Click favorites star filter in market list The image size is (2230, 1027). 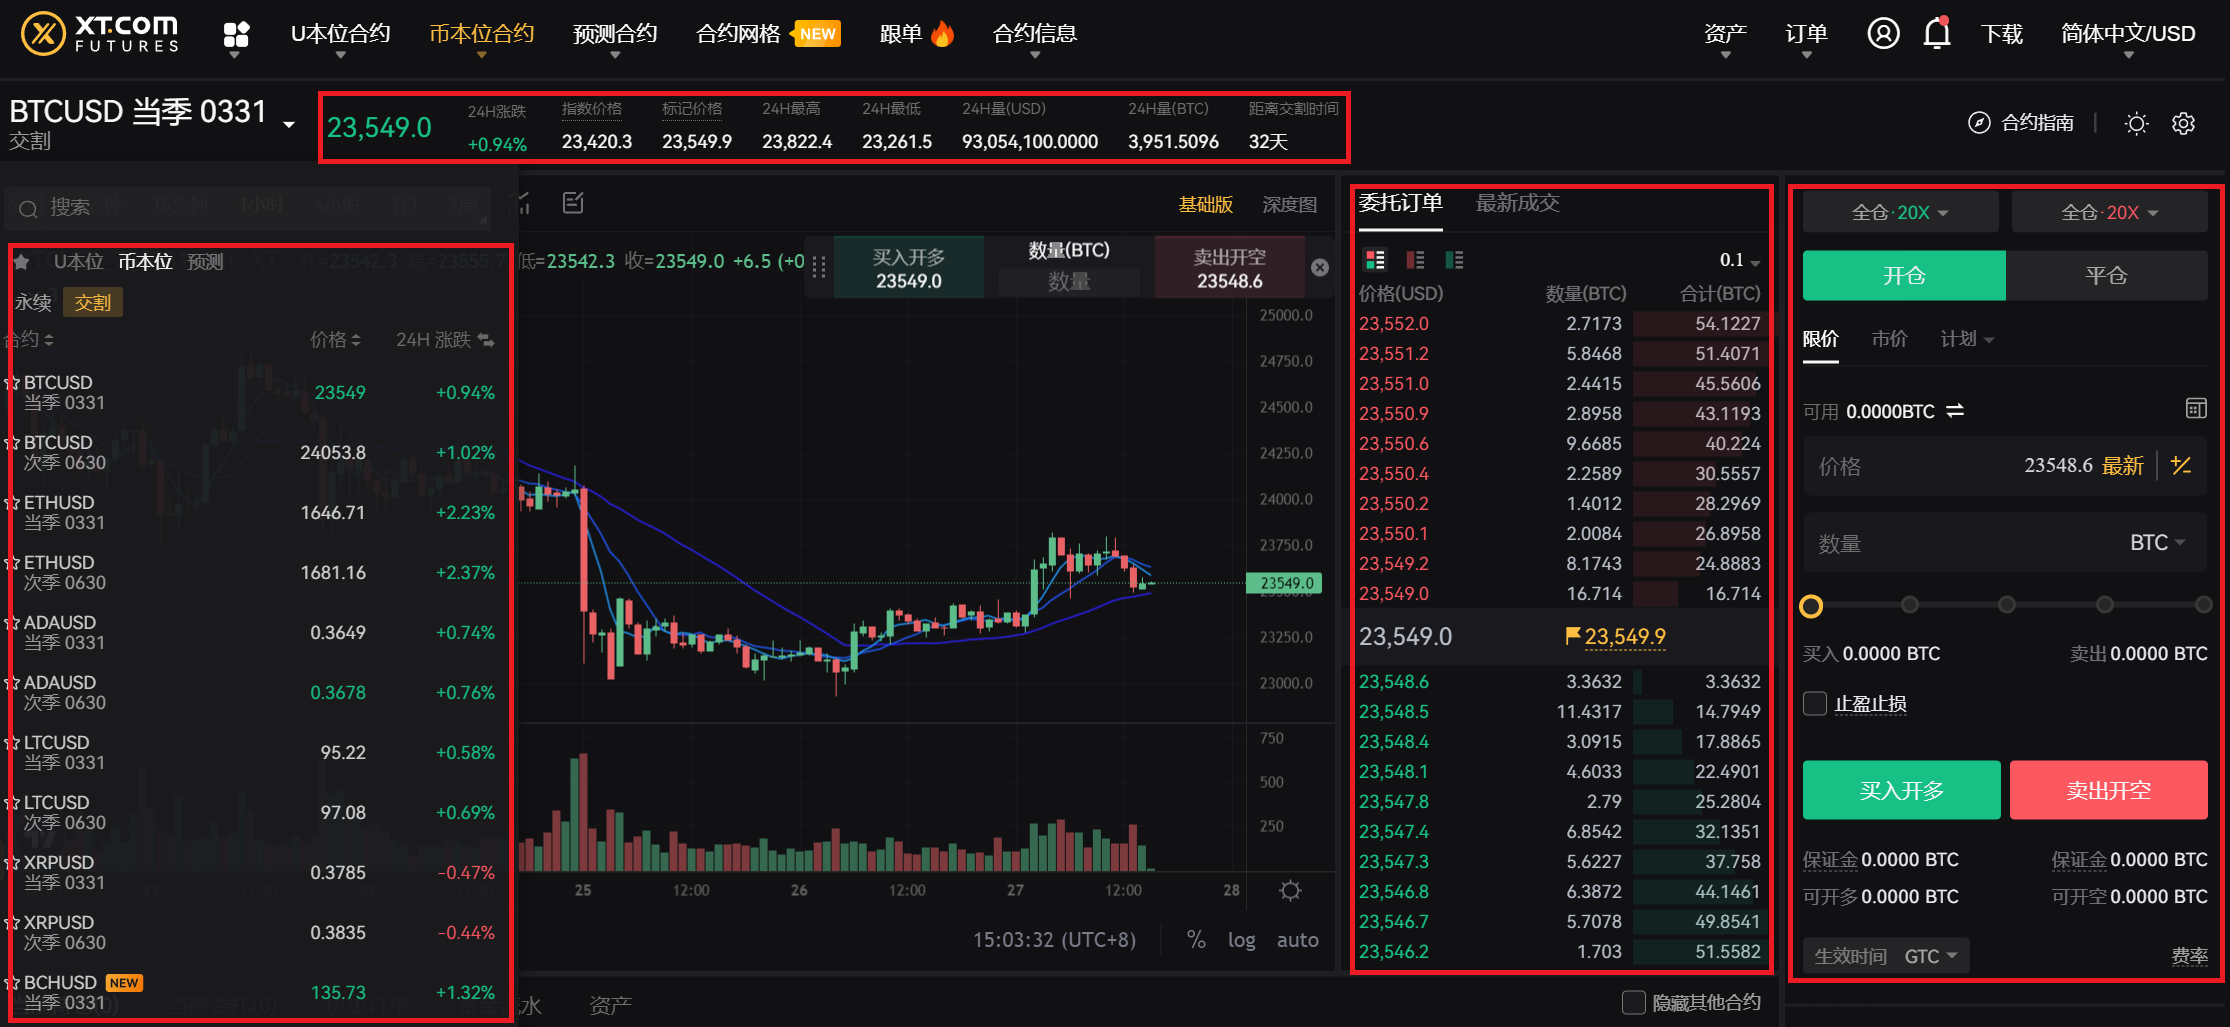tap(21, 261)
